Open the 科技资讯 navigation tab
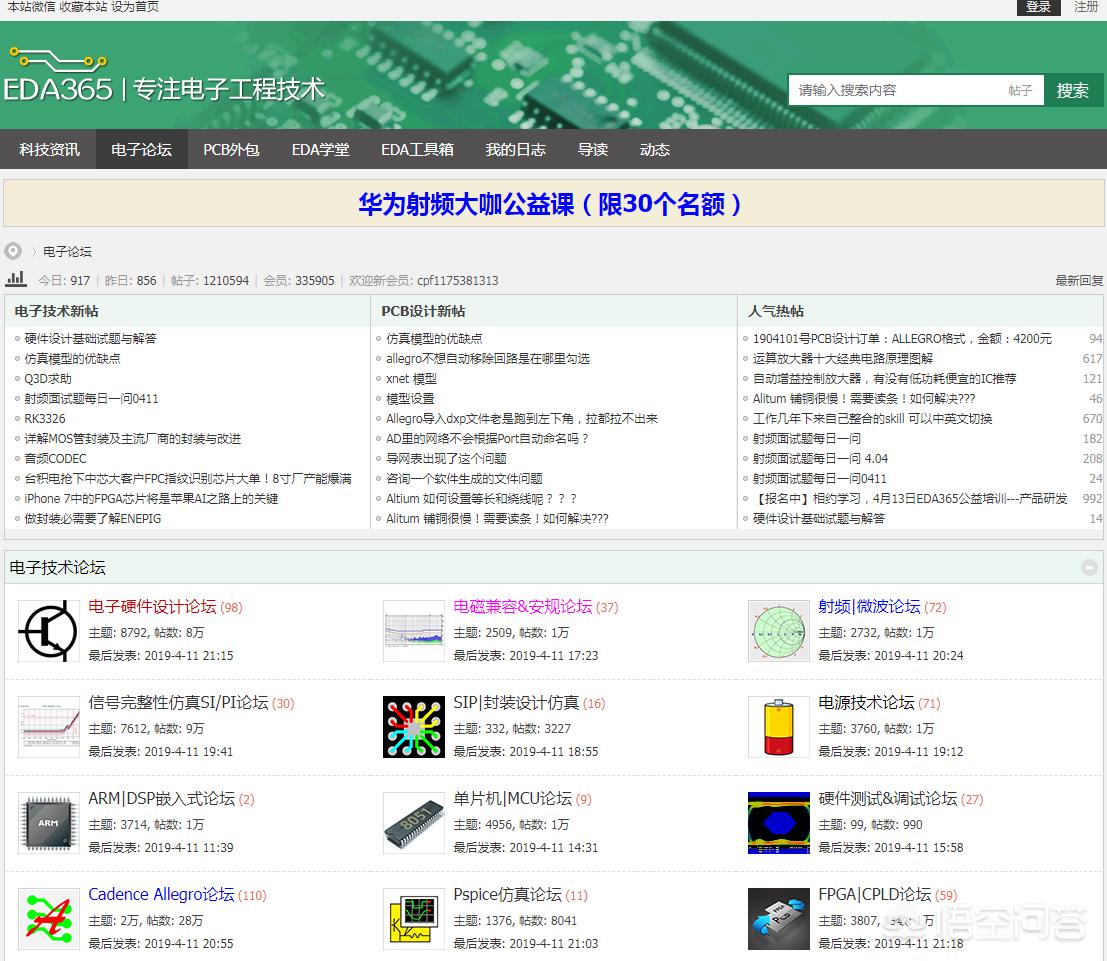Screen dimensions: 1107x961 (x=49, y=150)
